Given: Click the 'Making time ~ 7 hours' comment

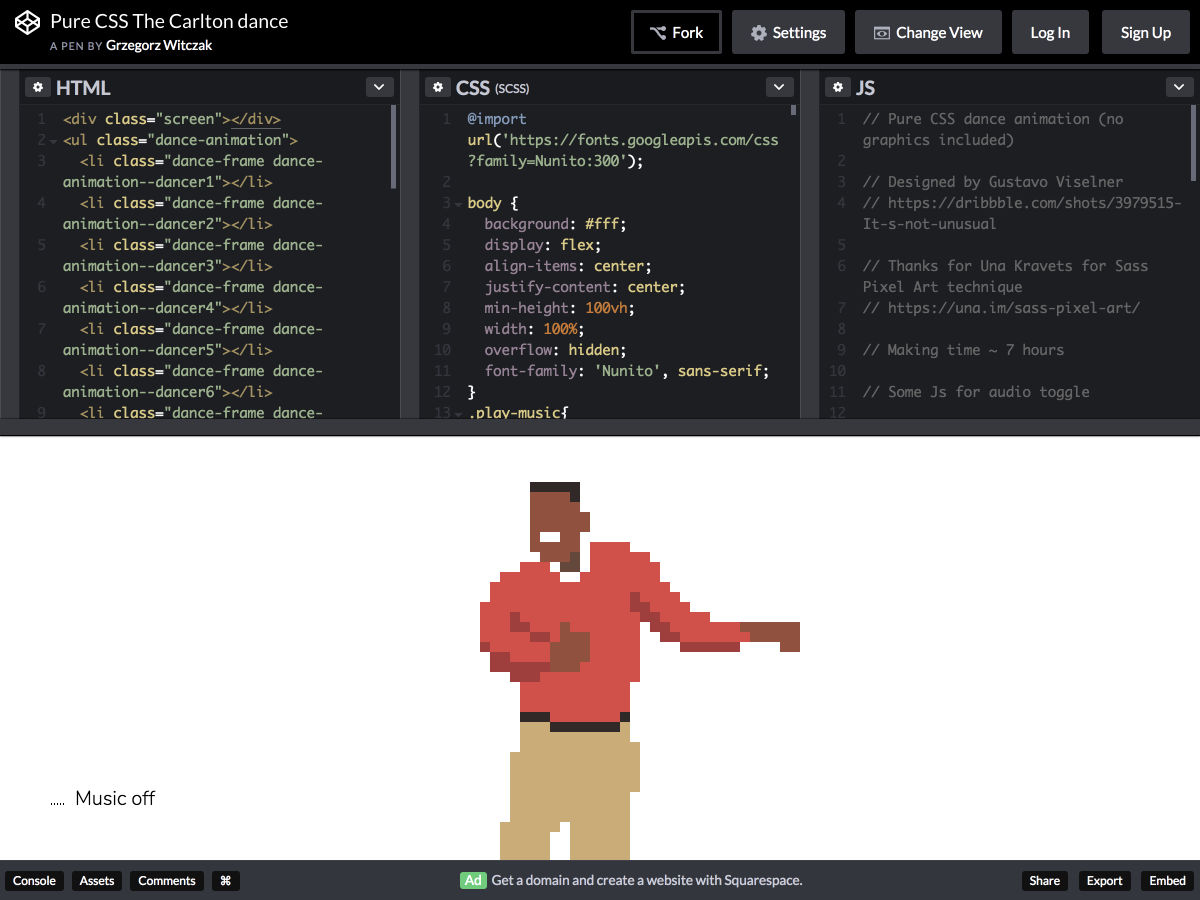Looking at the screenshot, I should tap(962, 350).
